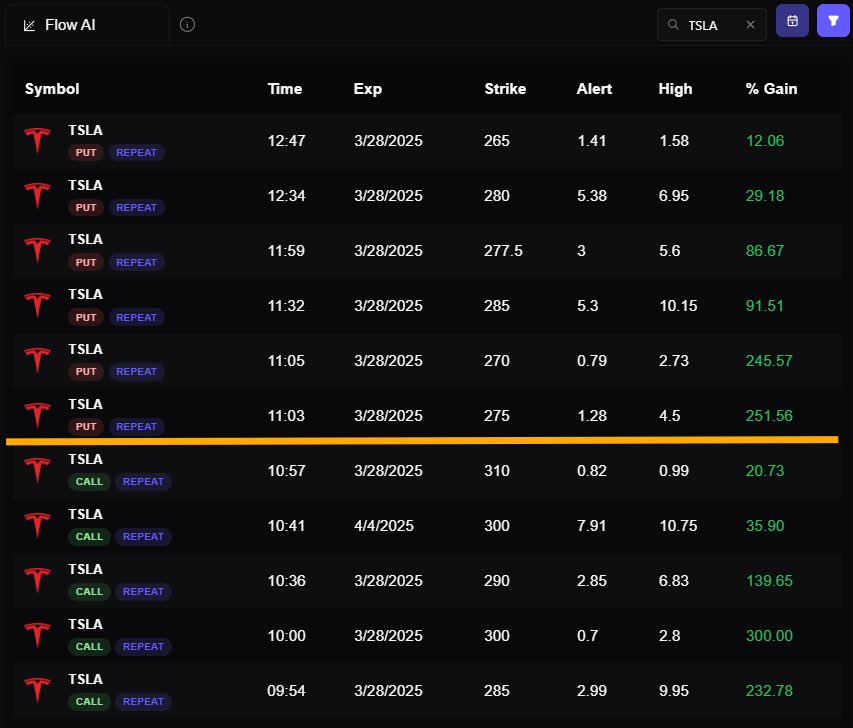Click Tesla logo in the 11:59 row
Image resolution: width=853 pixels, height=728 pixels.
coord(38,250)
